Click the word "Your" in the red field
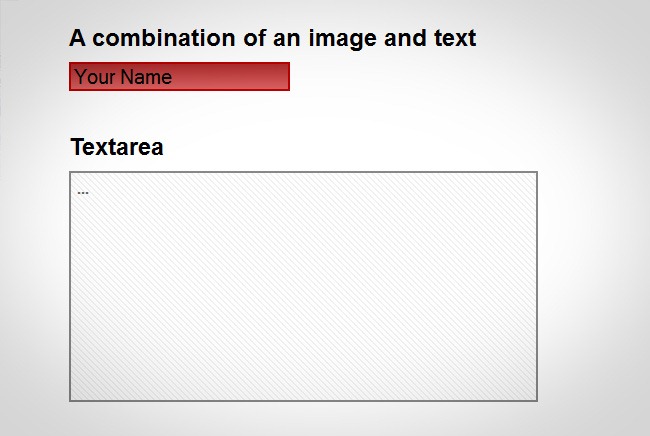Image resolution: width=650 pixels, height=436 pixels. click(x=95, y=77)
